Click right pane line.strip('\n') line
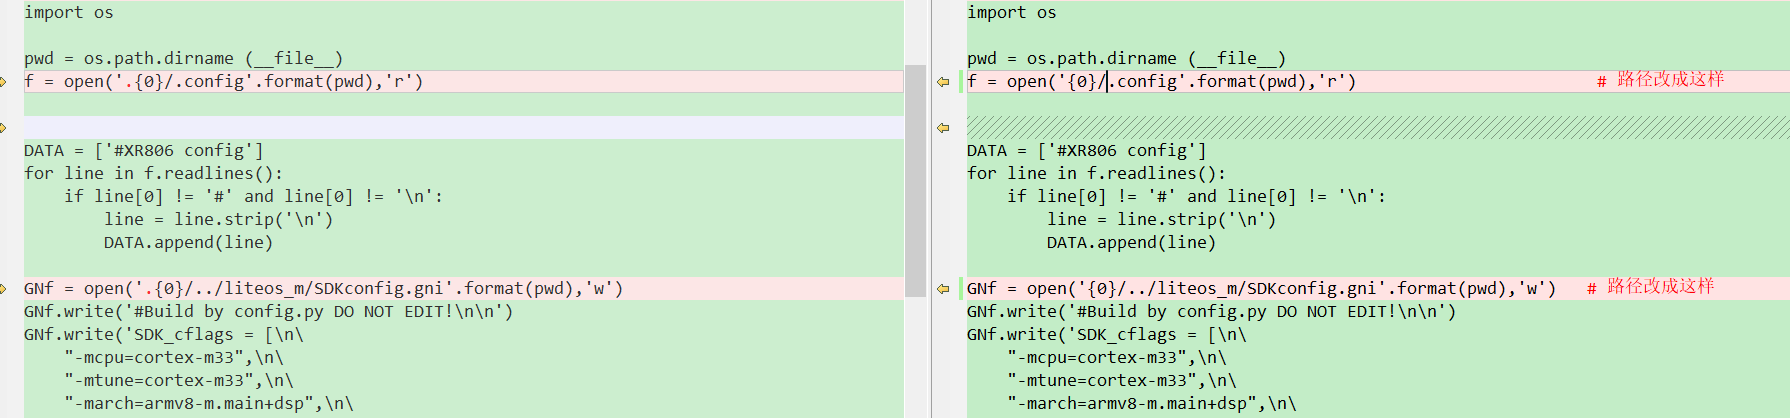This screenshot has width=1790, height=418. coord(1162,220)
